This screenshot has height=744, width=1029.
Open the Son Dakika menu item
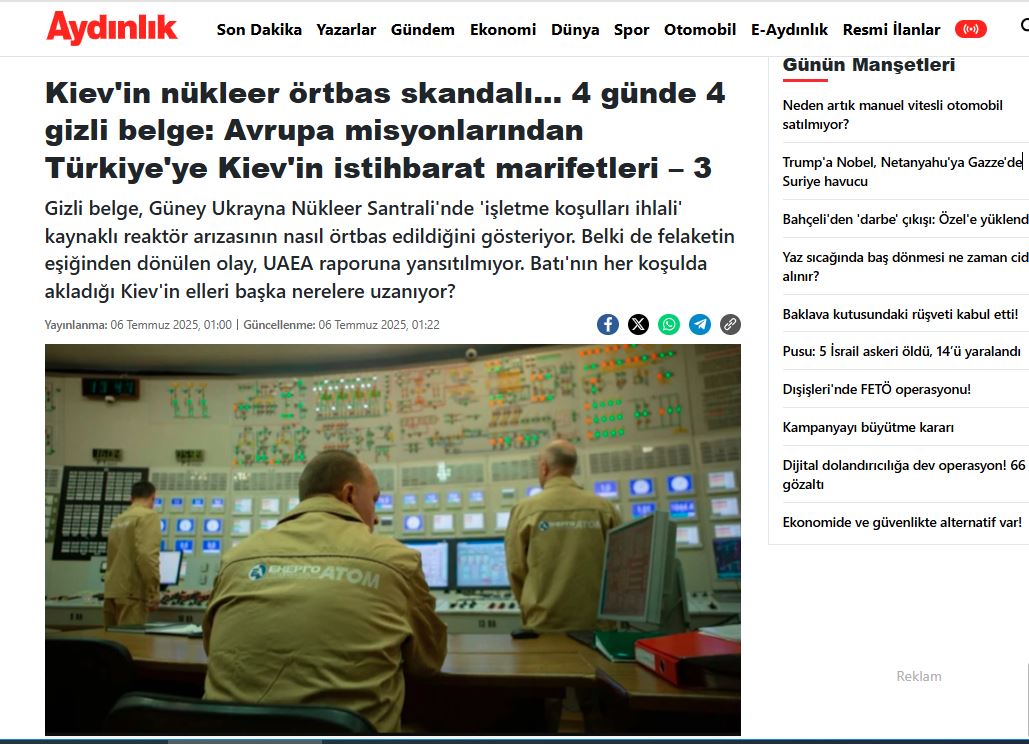coord(259,29)
